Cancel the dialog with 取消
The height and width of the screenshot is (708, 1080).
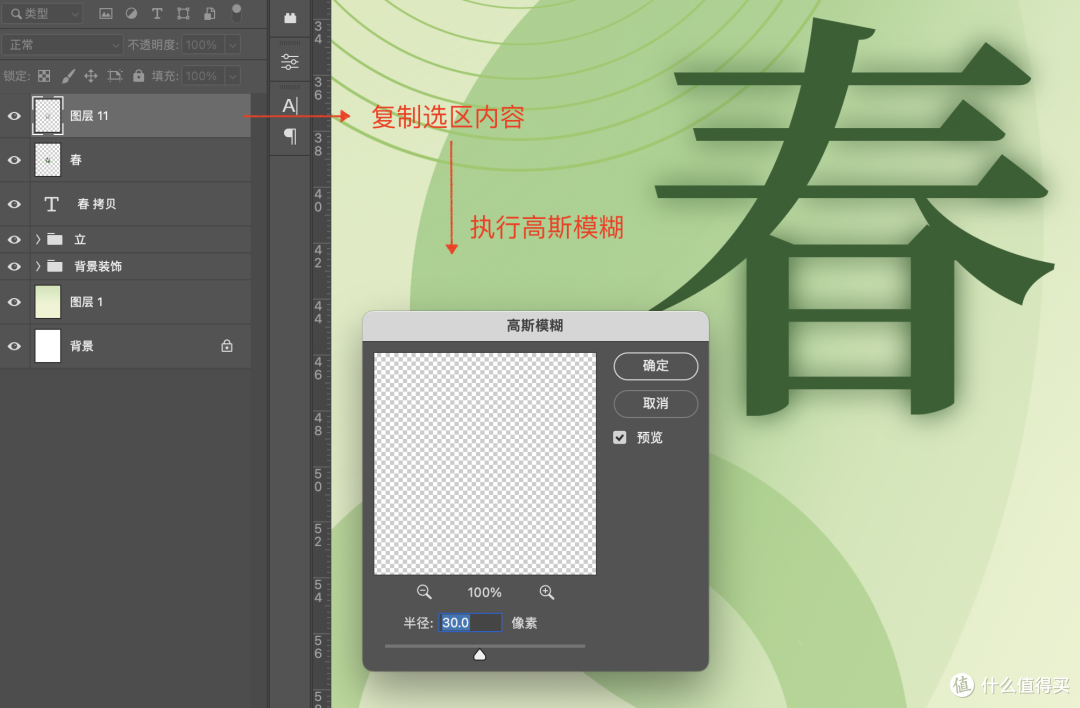tap(656, 404)
